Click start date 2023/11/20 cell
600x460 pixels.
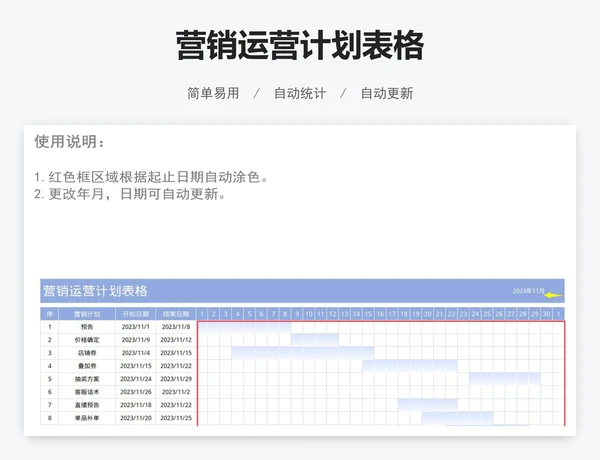[135, 418]
